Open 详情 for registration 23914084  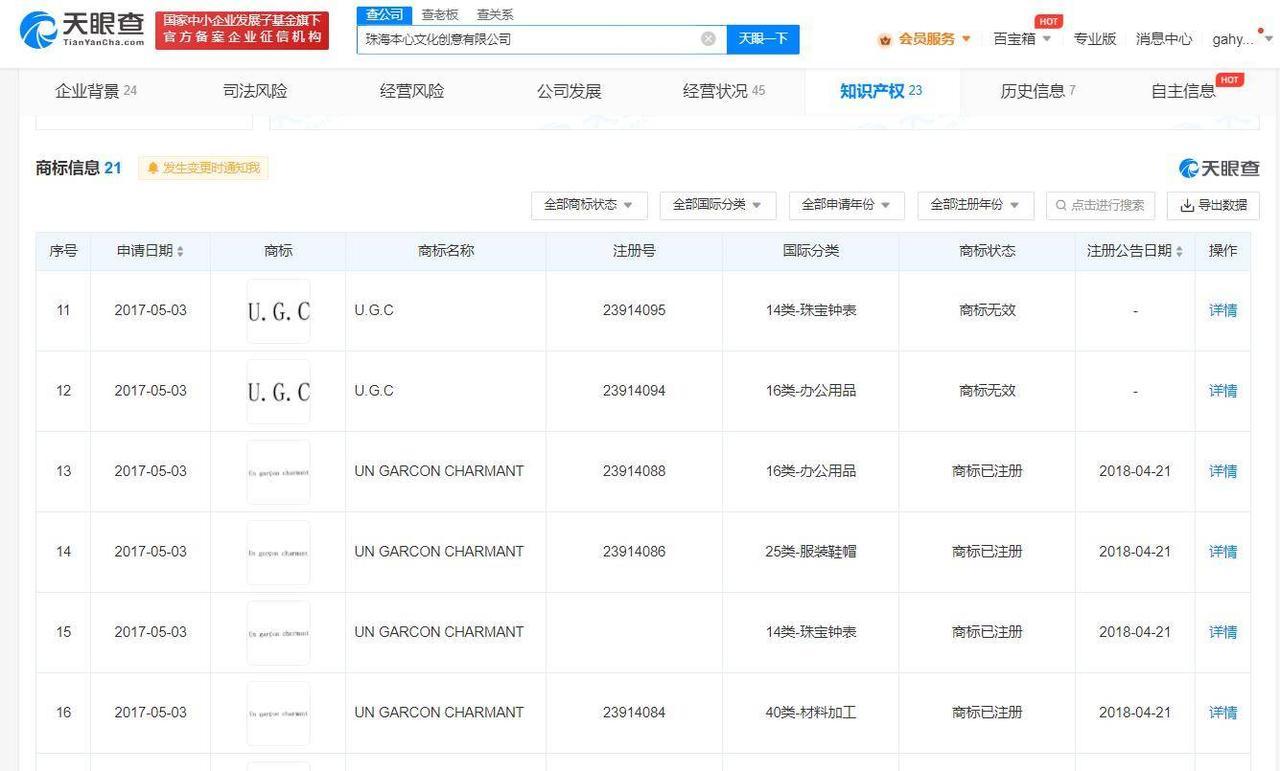pos(1223,713)
